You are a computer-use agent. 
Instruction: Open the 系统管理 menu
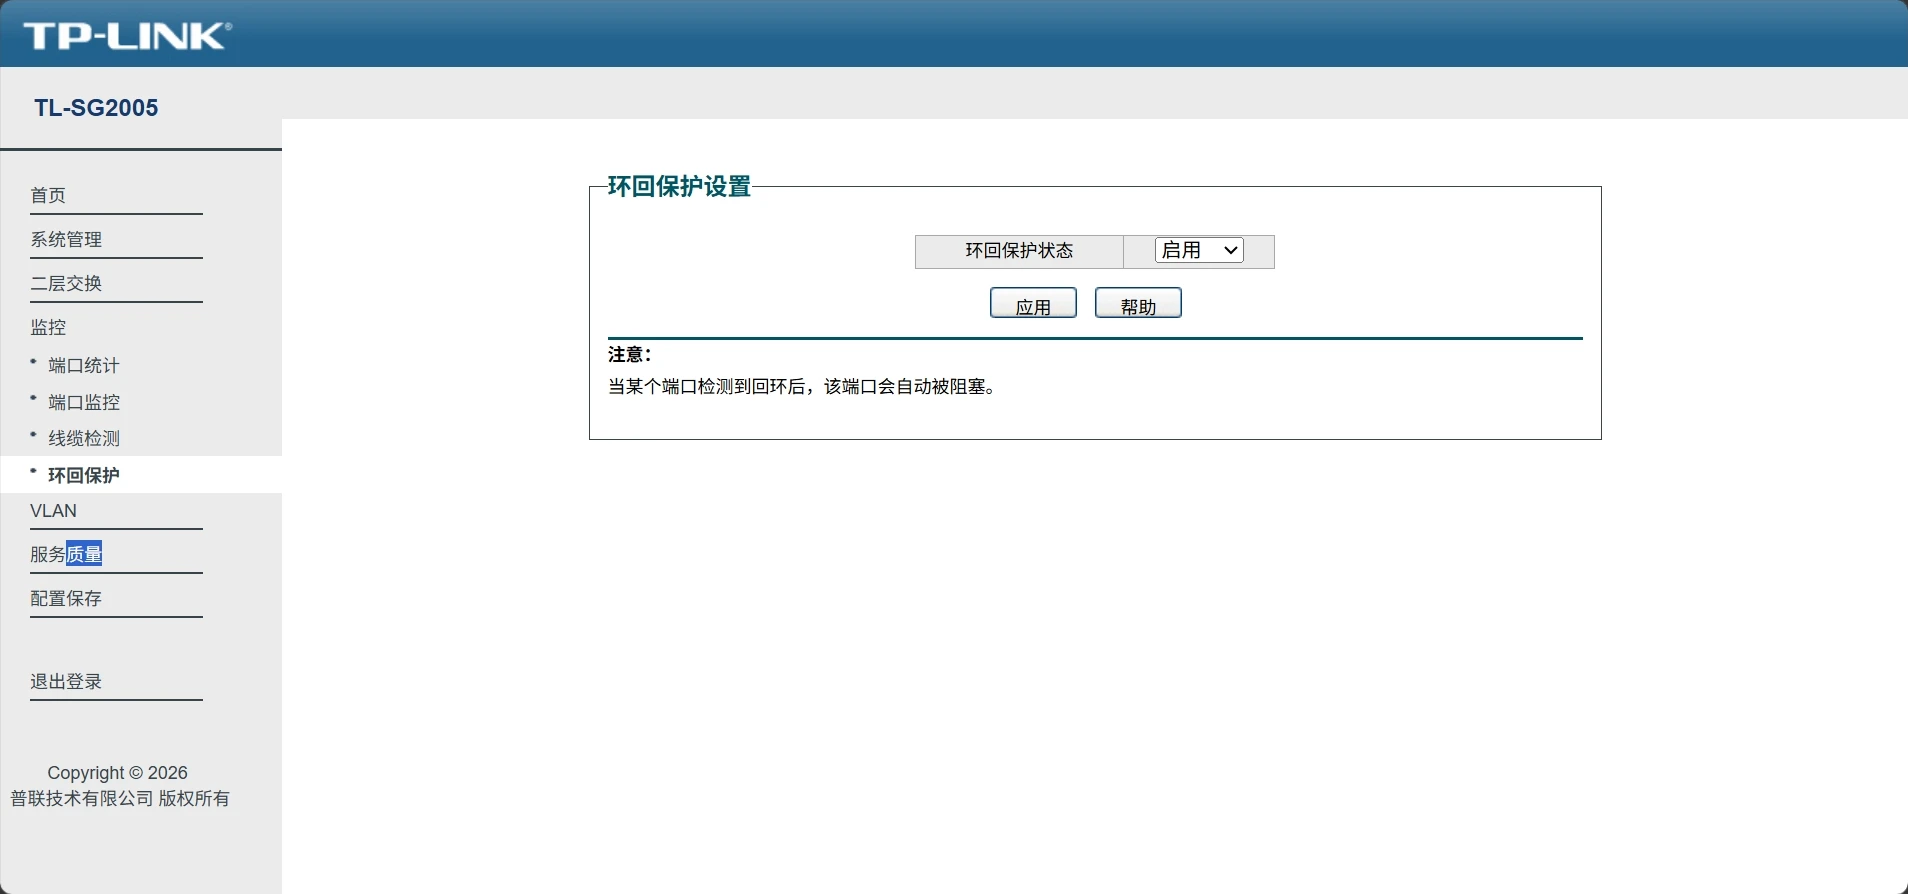66,239
